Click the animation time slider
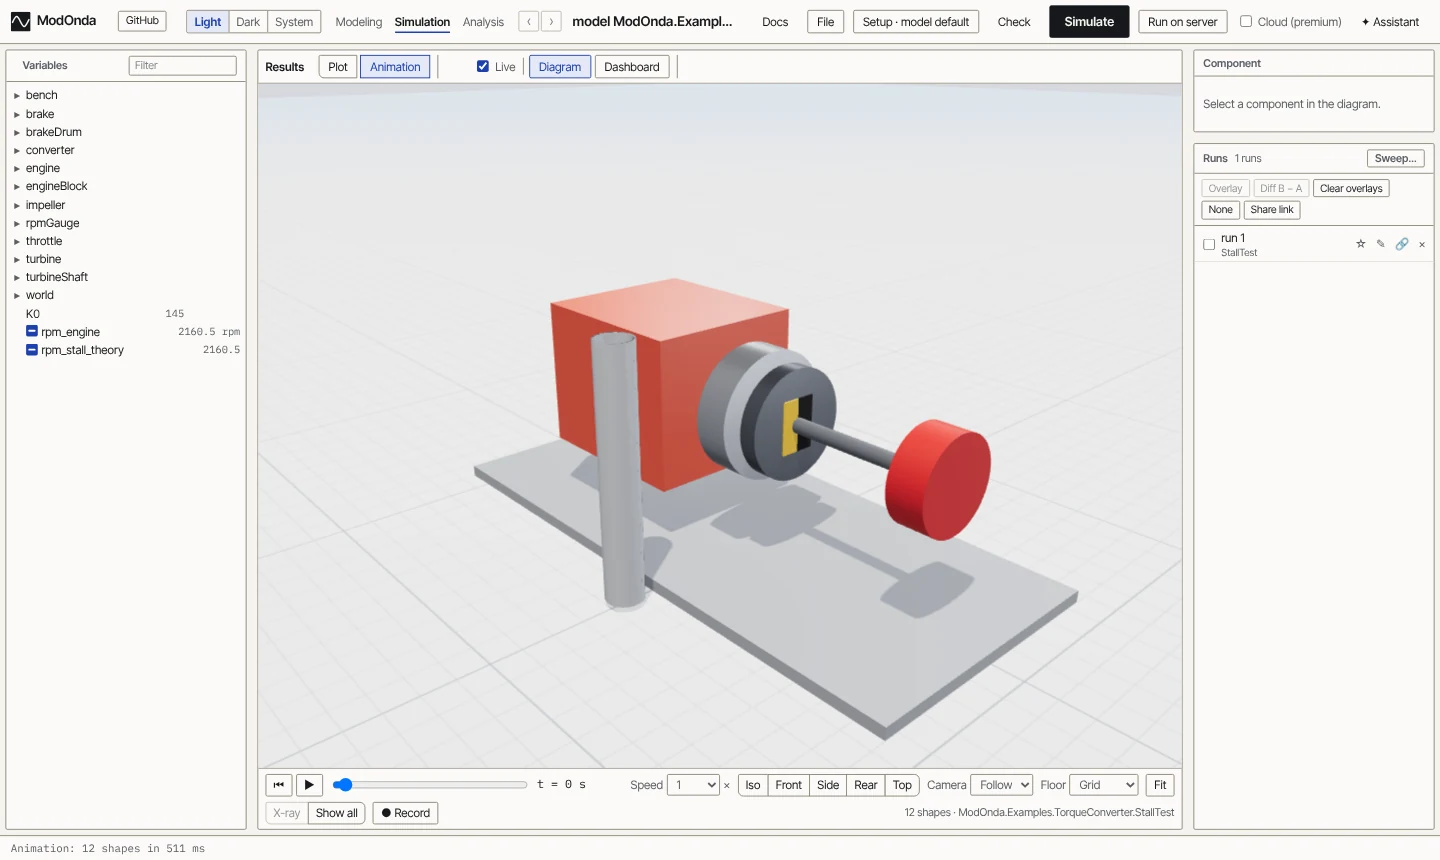The height and width of the screenshot is (860, 1440). point(430,785)
